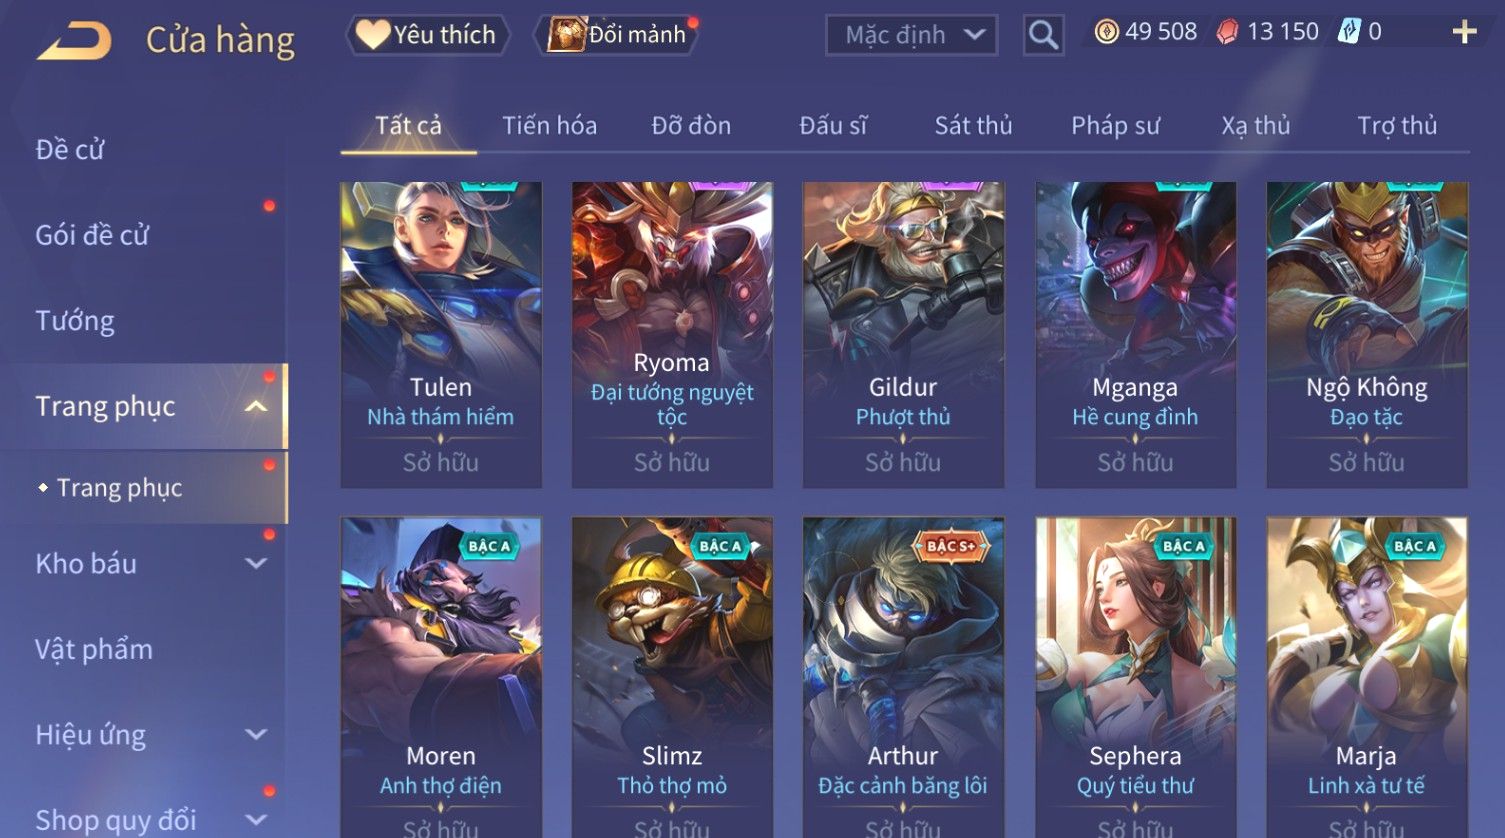Screen dimensions: 1505x838
Task: Select the Tiến hóa tab
Action: pyautogui.click(x=549, y=126)
